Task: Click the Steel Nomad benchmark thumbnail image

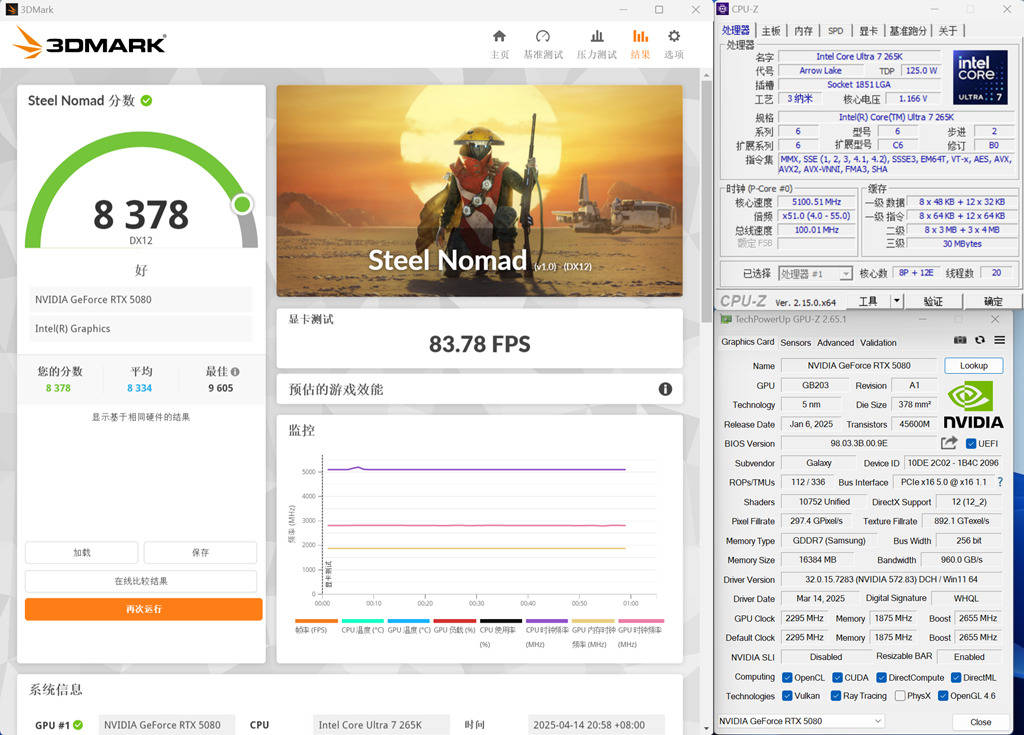Action: pos(479,191)
